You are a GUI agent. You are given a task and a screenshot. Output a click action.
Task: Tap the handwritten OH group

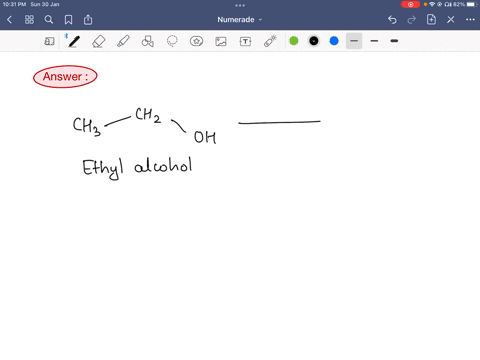pyautogui.click(x=205, y=137)
